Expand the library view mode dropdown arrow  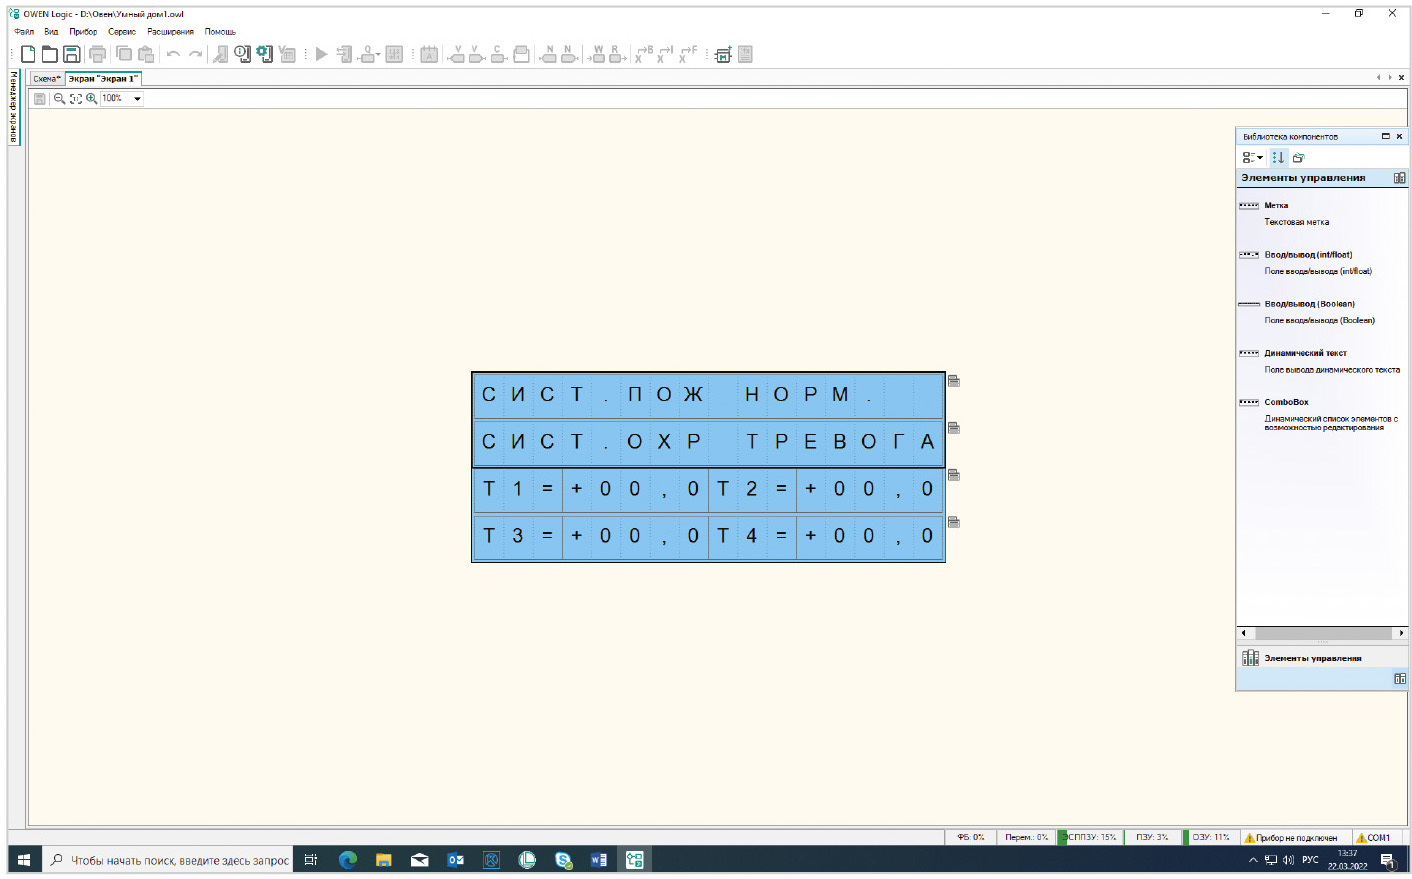pyautogui.click(x=1260, y=158)
